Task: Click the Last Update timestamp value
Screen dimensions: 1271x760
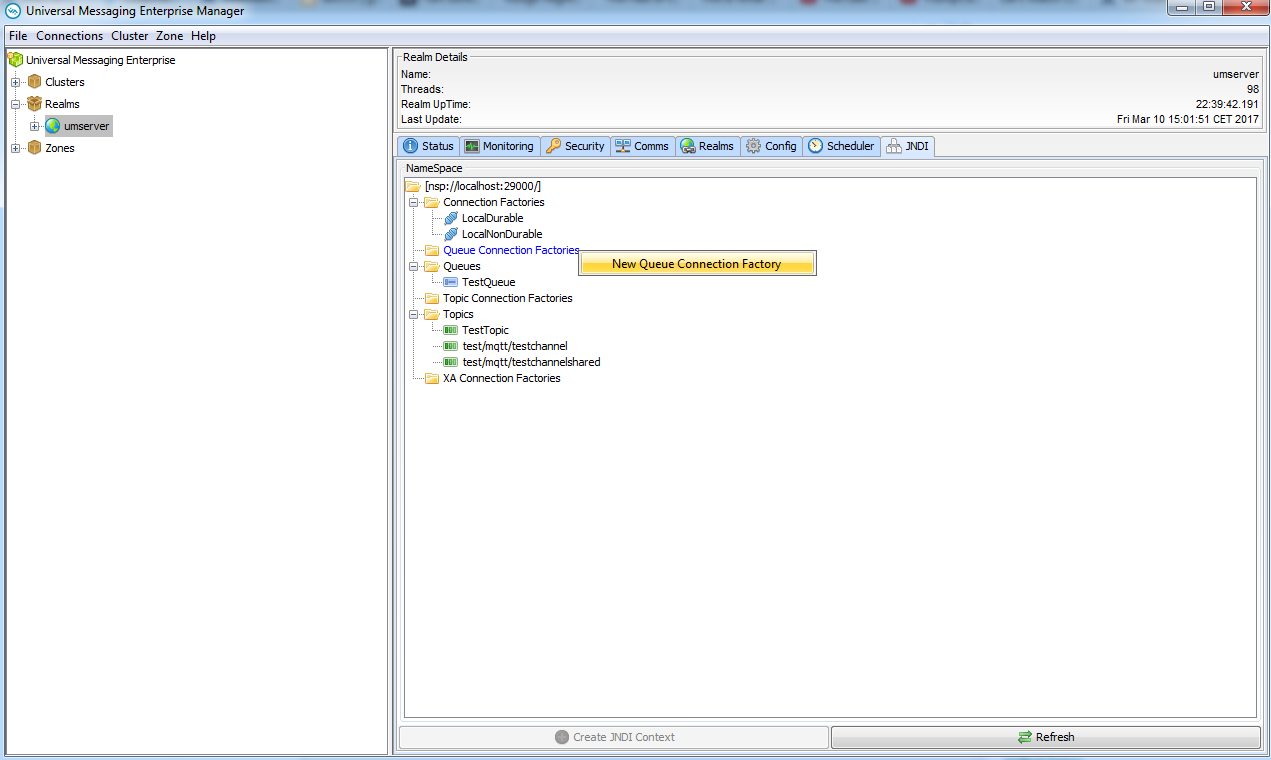Action: (1188, 119)
